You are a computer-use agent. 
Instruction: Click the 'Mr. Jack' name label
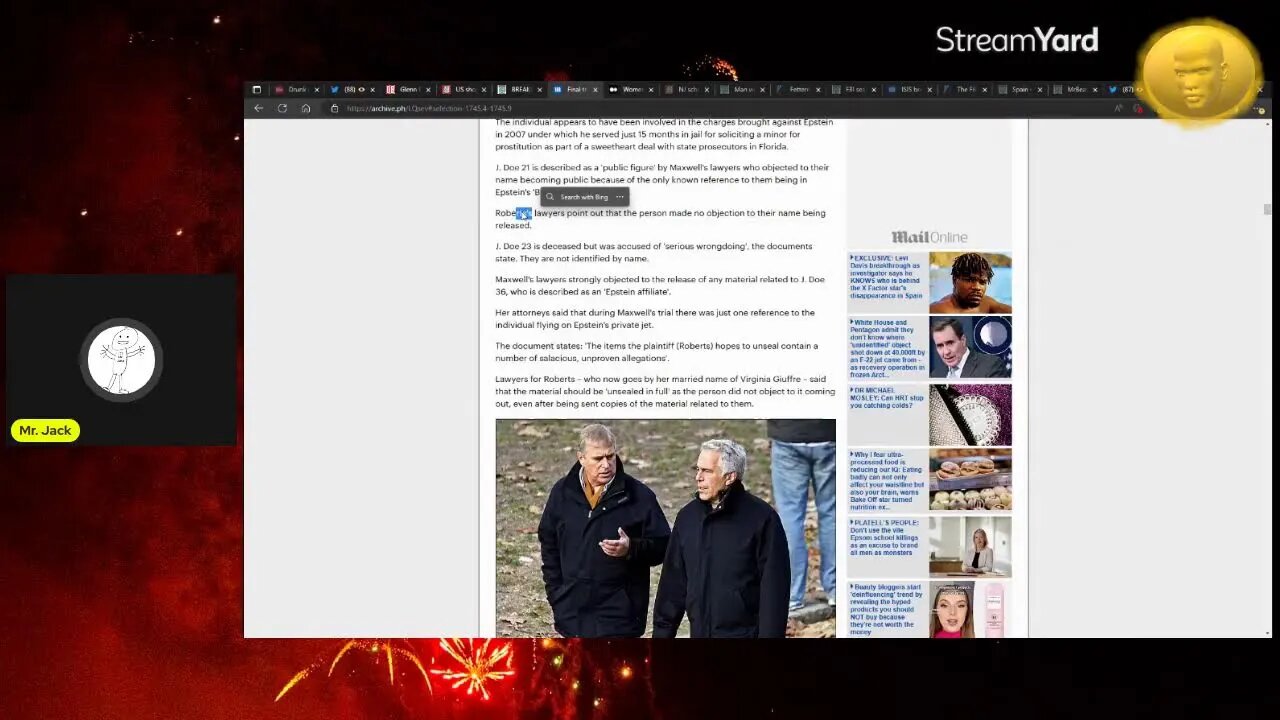45,430
